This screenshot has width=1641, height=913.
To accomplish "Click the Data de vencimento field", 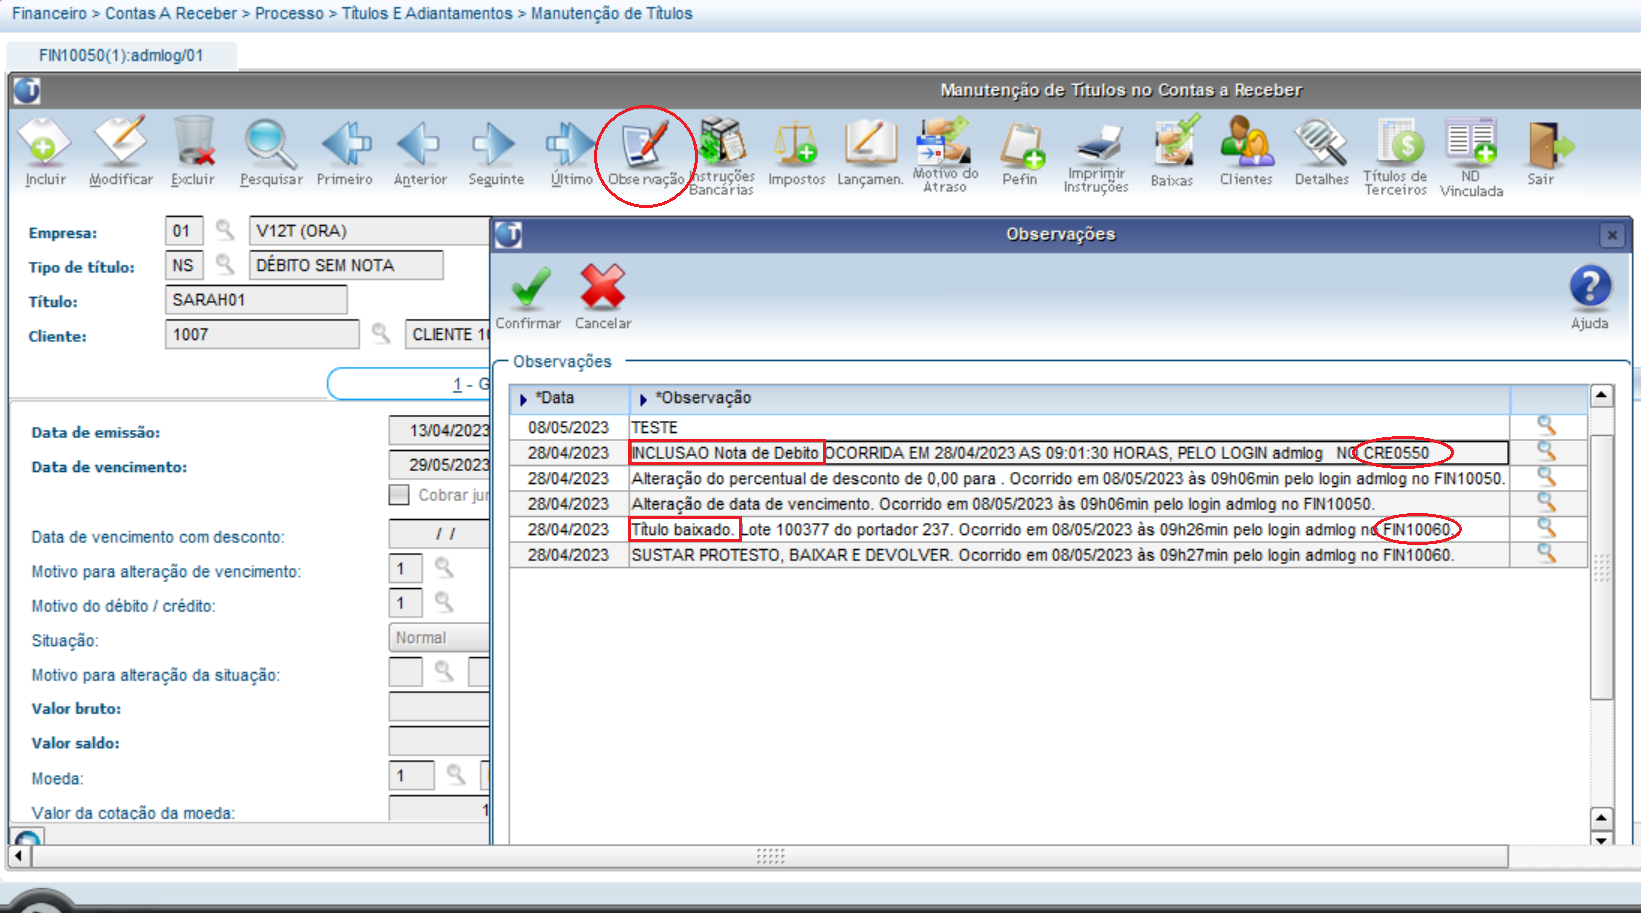I will coord(439,465).
